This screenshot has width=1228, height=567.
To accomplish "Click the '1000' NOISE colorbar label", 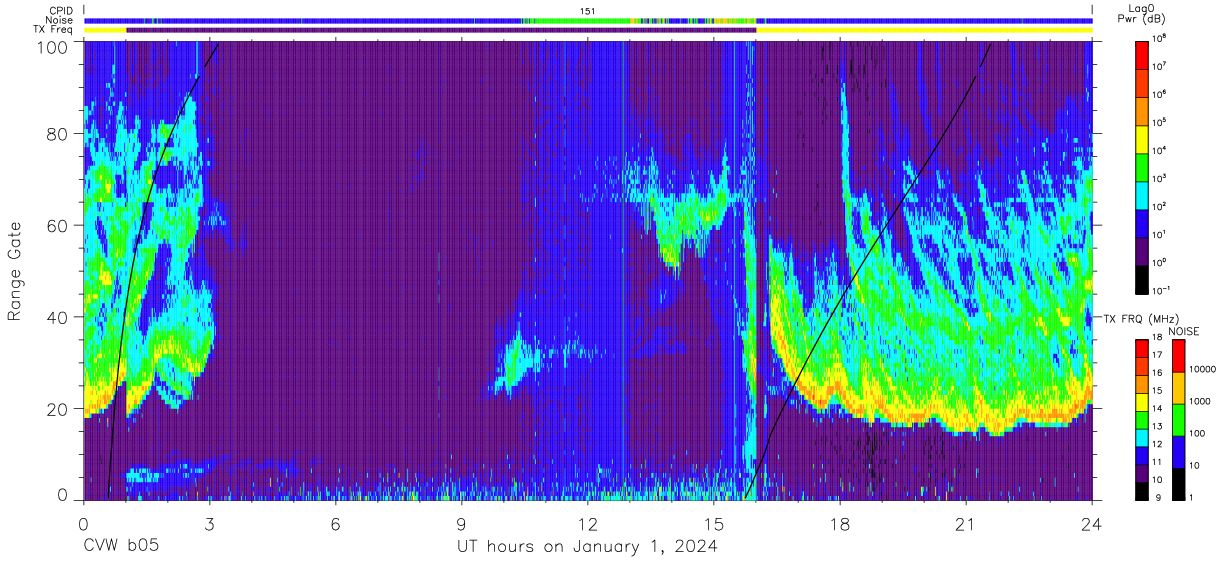I will 1200,401.
